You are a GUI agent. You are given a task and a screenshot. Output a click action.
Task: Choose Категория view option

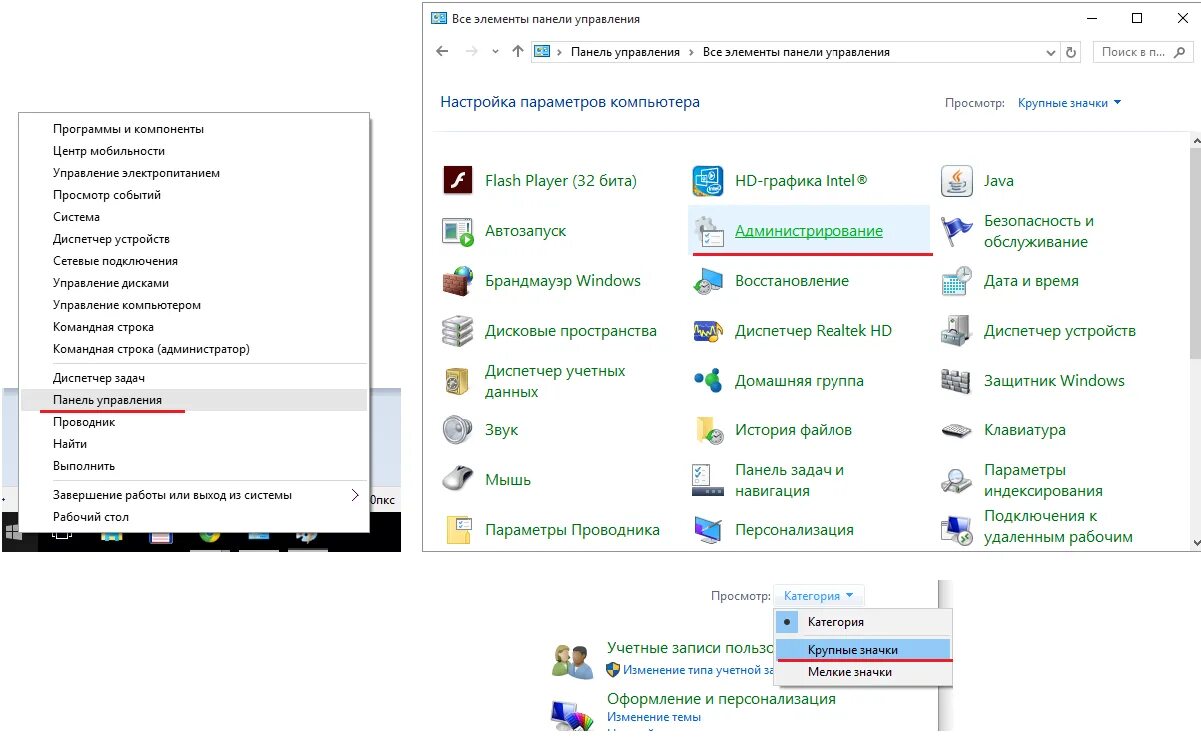(x=863, y=622)
